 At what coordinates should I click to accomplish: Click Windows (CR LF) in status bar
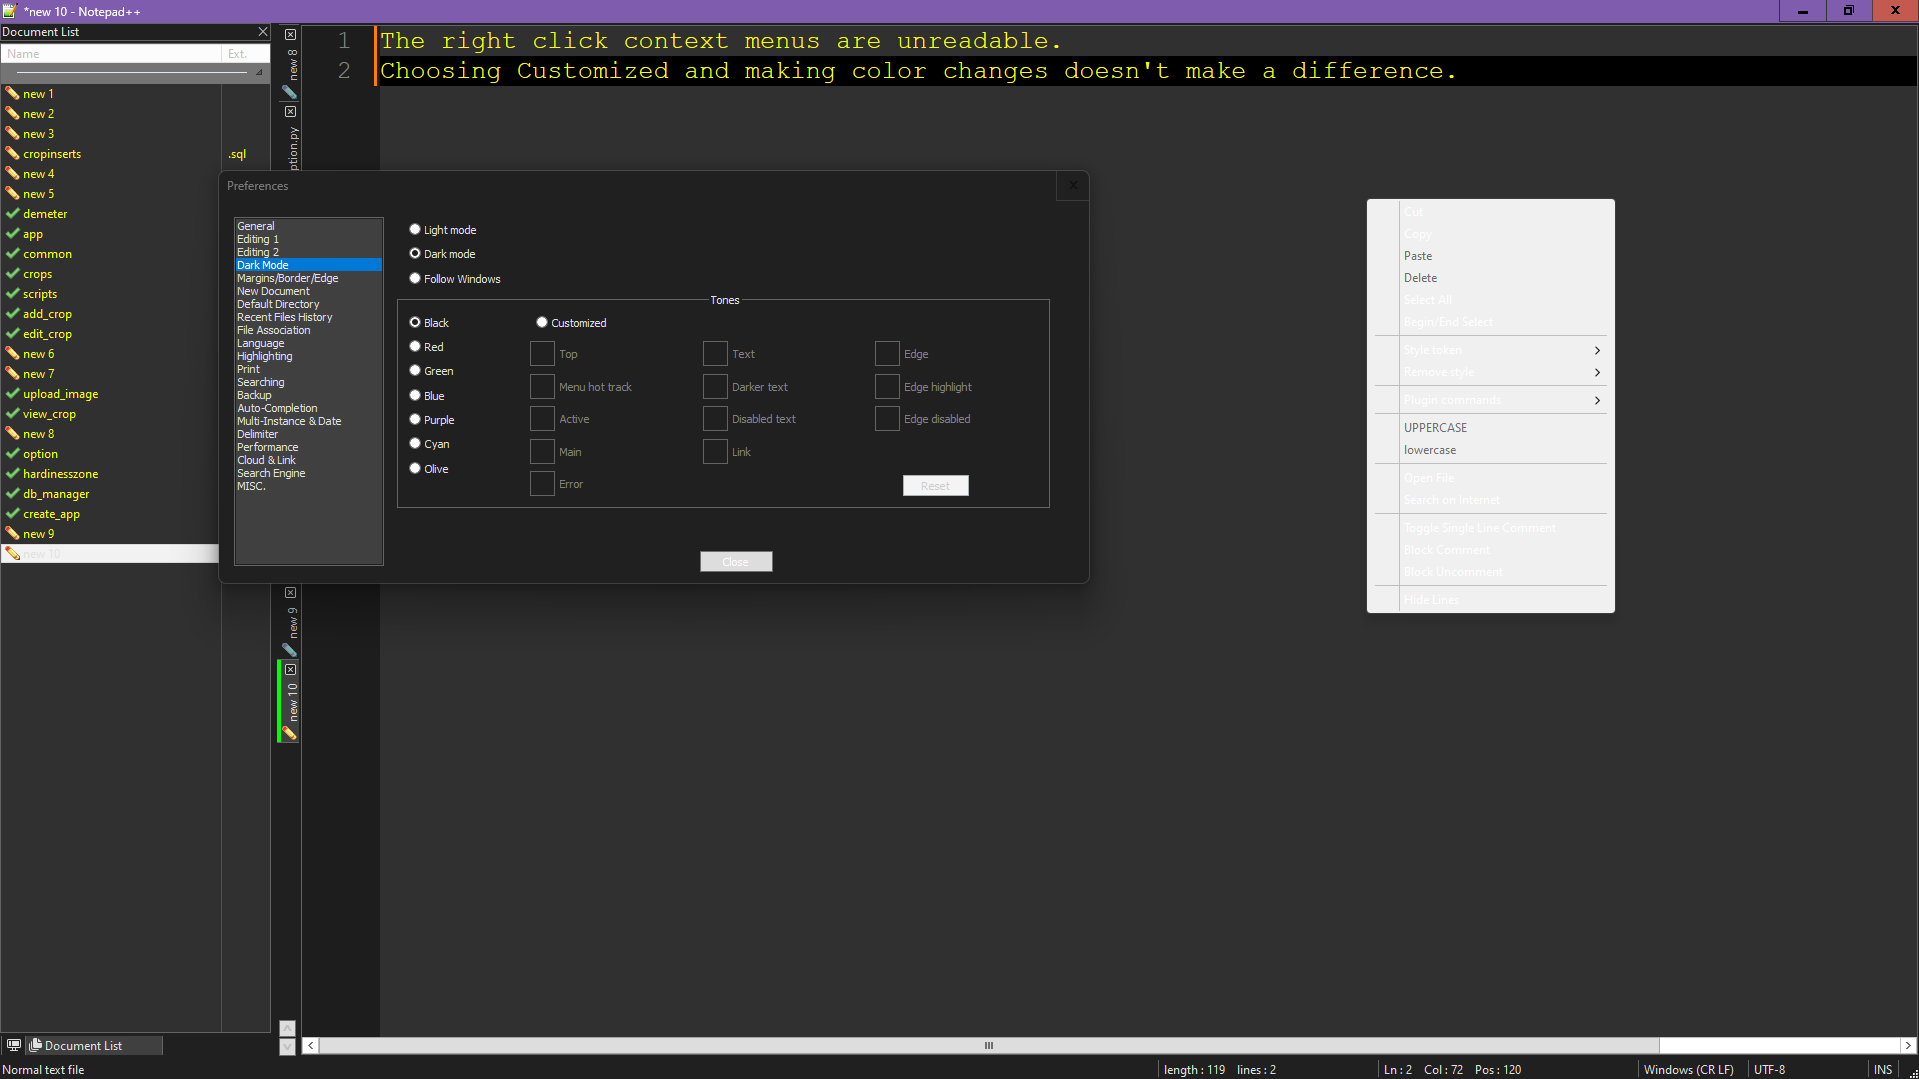[1689, 1069]
